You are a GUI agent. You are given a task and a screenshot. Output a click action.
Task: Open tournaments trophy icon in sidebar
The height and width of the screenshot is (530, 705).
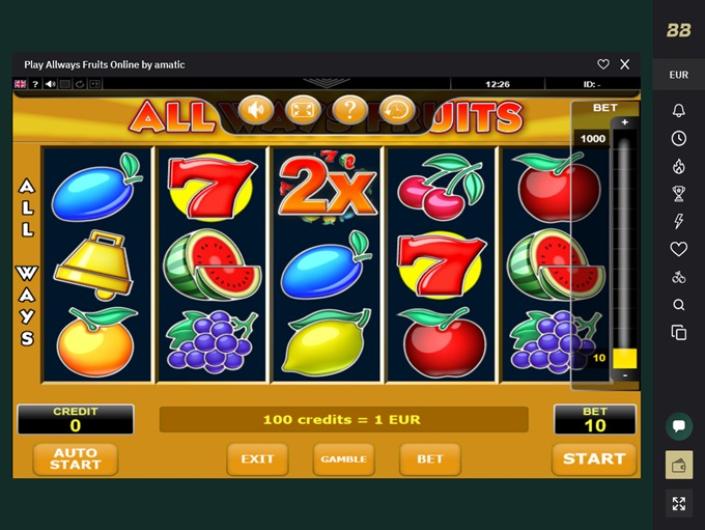(678, 194)
